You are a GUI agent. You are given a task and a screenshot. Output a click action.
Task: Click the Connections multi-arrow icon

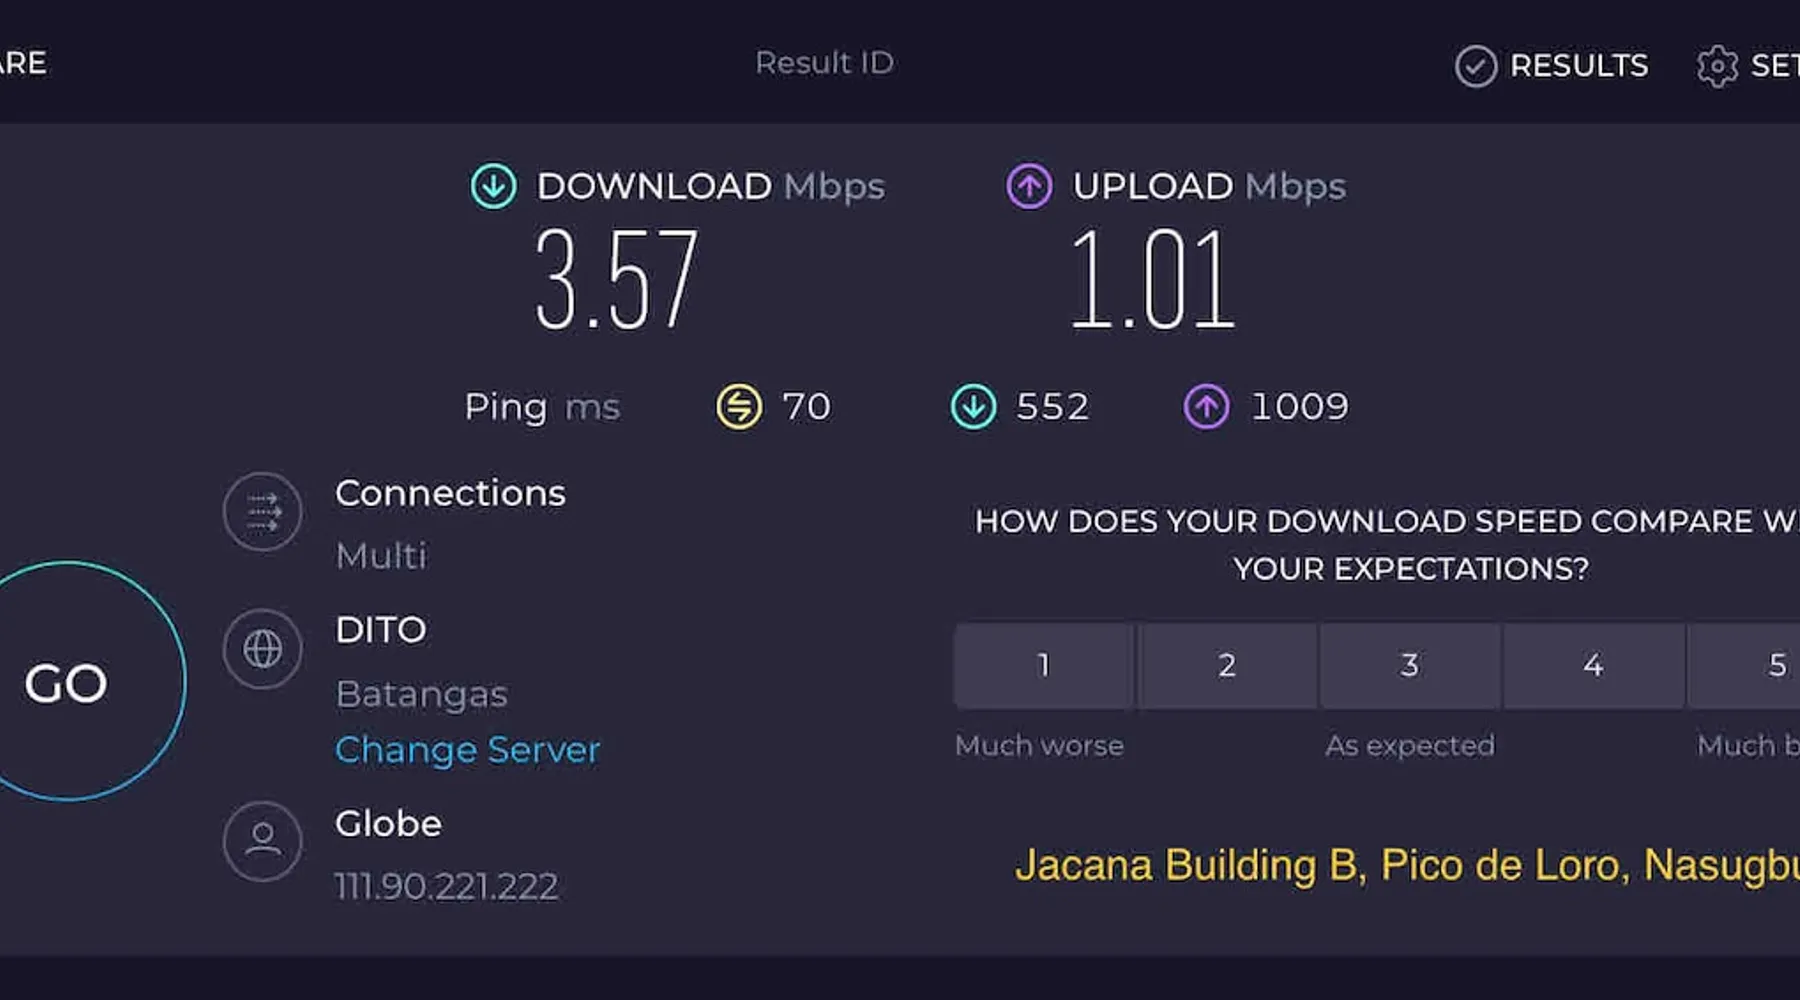pyautogui.click(x=262, y=512)
